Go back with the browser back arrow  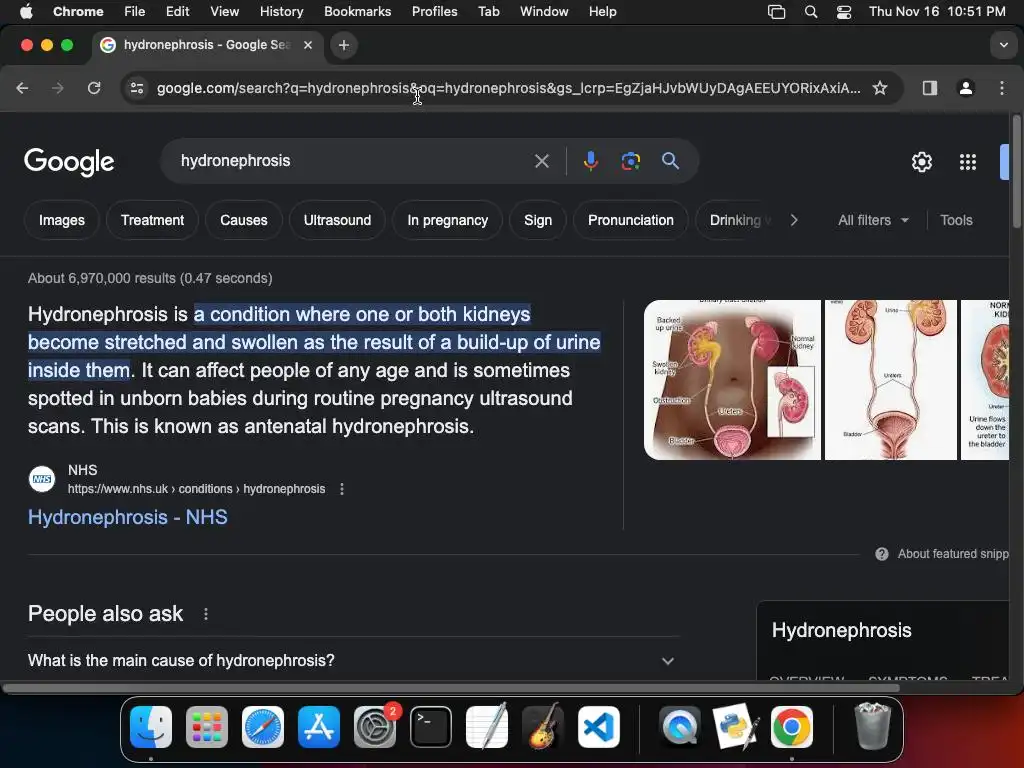(22, 88)
